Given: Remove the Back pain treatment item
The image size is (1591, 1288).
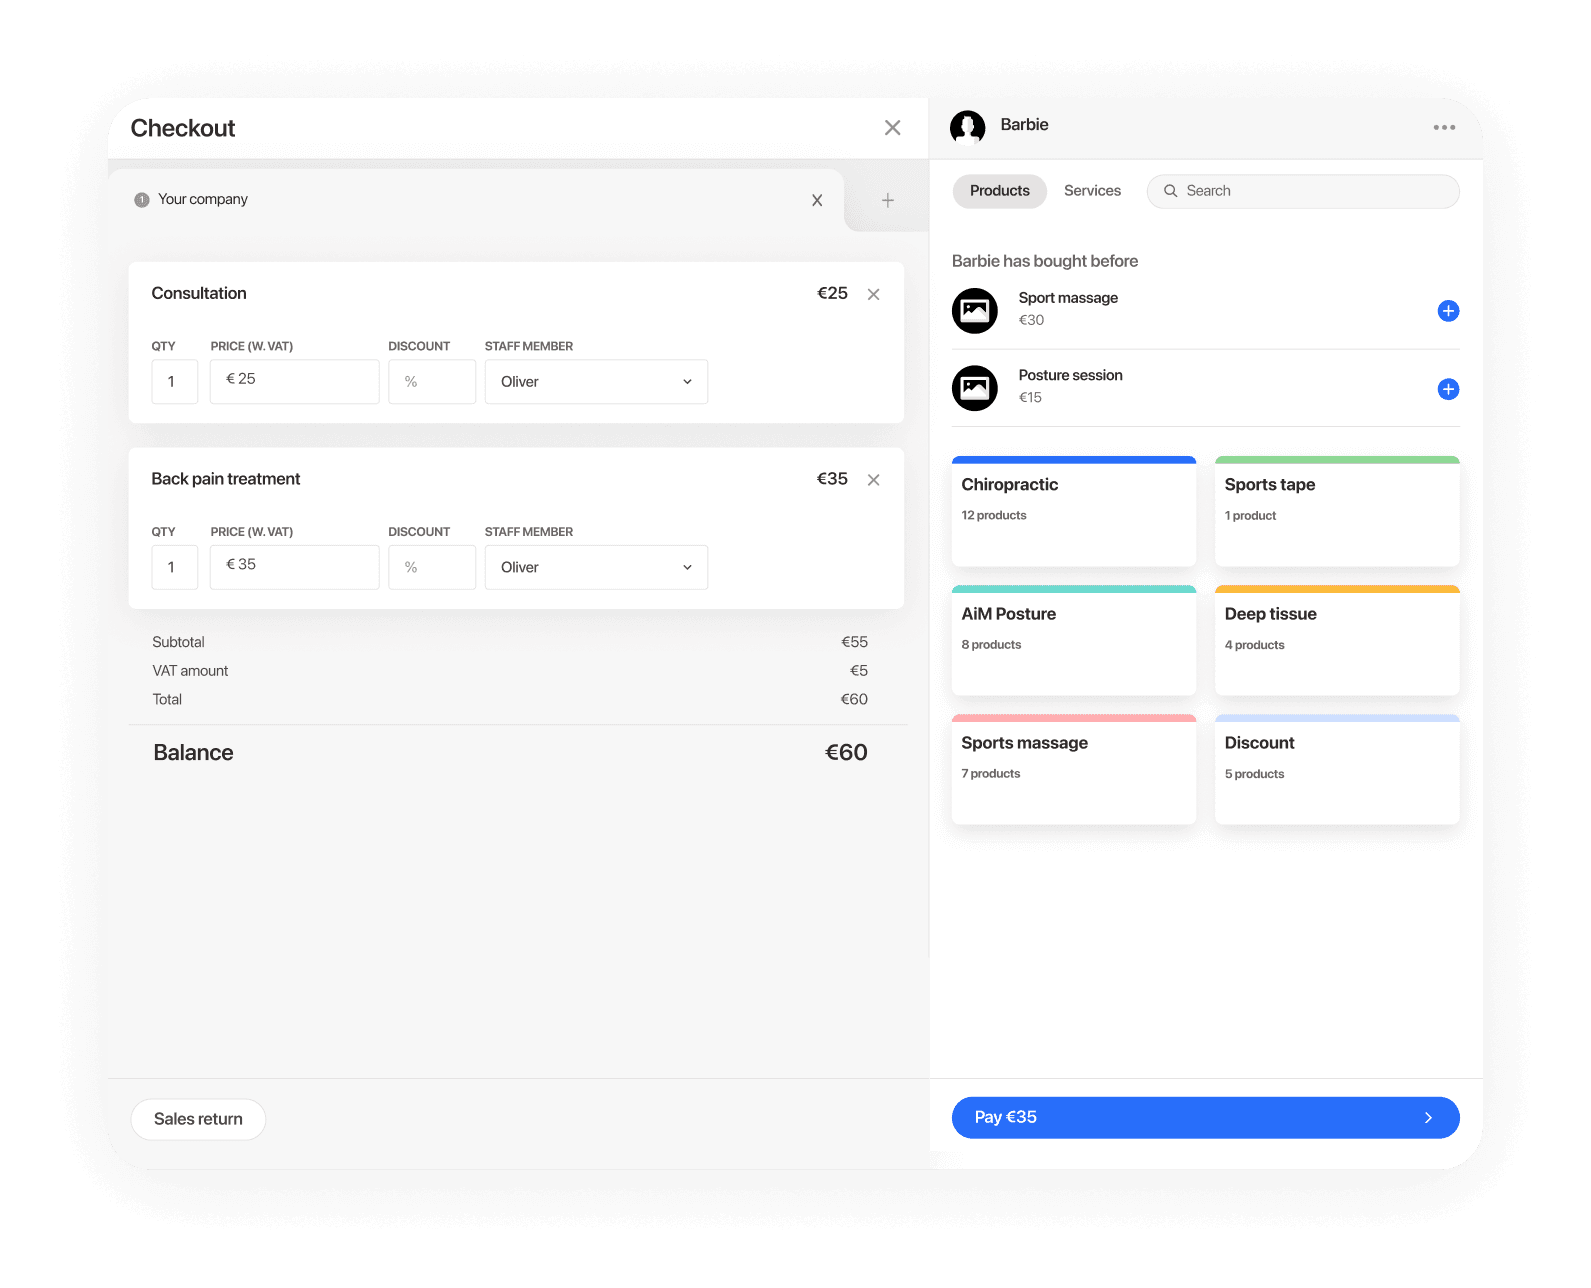Looking at the screenshot, I should (873, 480).
